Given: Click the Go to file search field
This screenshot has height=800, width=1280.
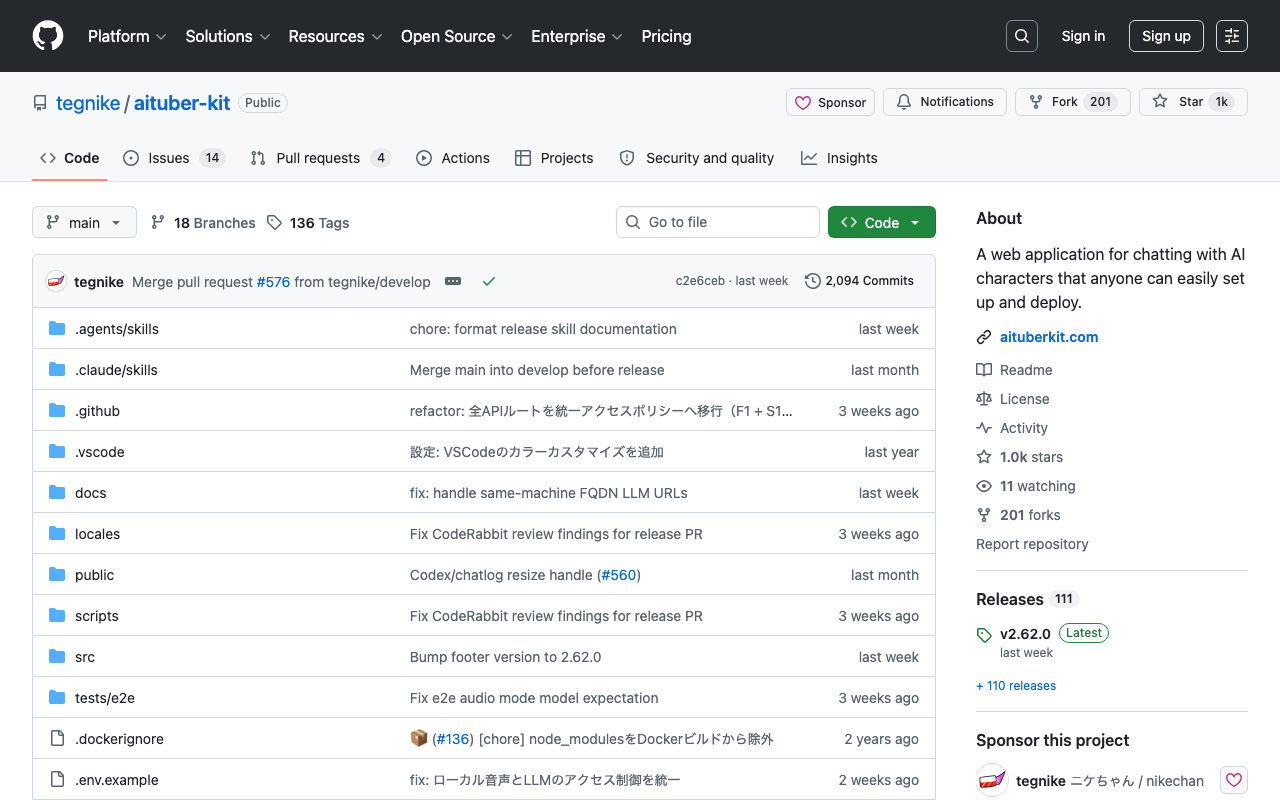Looking at the screenshot, I should [x=718, y=222].
